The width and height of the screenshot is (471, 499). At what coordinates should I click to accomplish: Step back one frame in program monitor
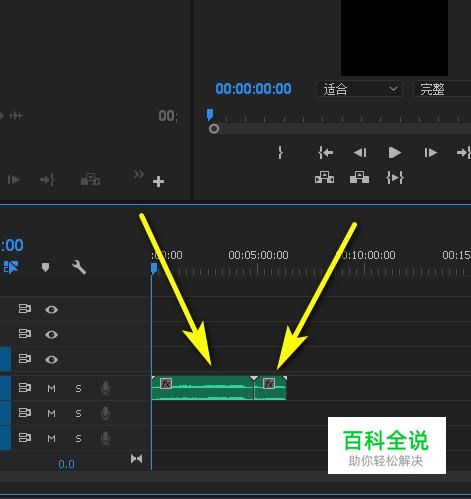coord(360,153)
